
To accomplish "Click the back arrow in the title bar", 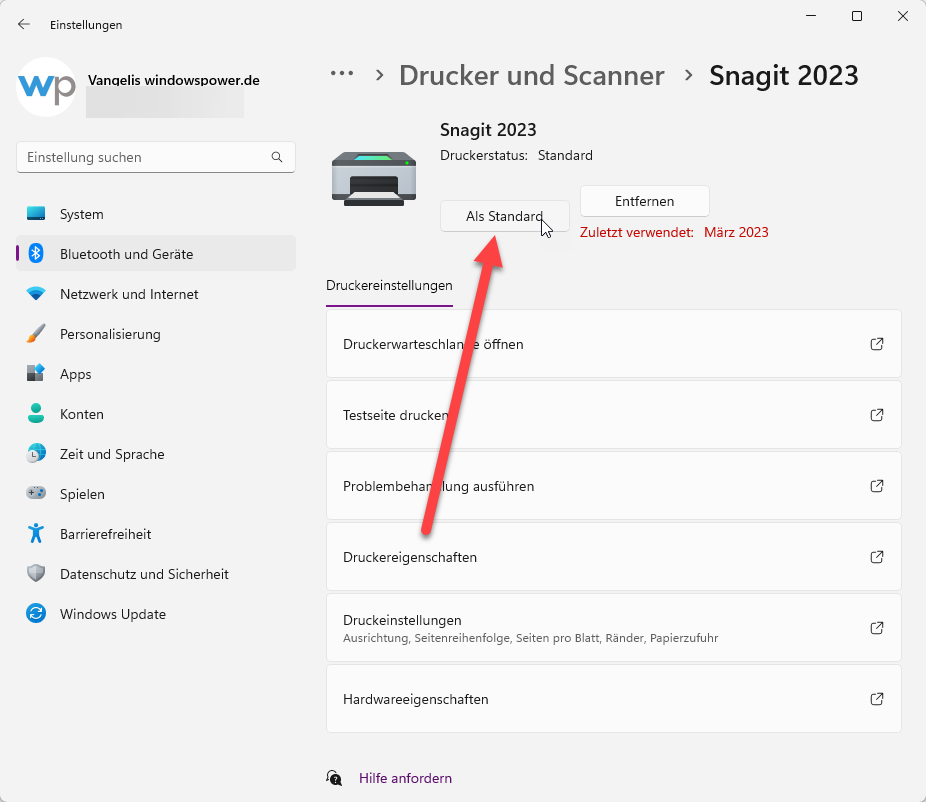I will pyautogui.click(x=24, y=24).
